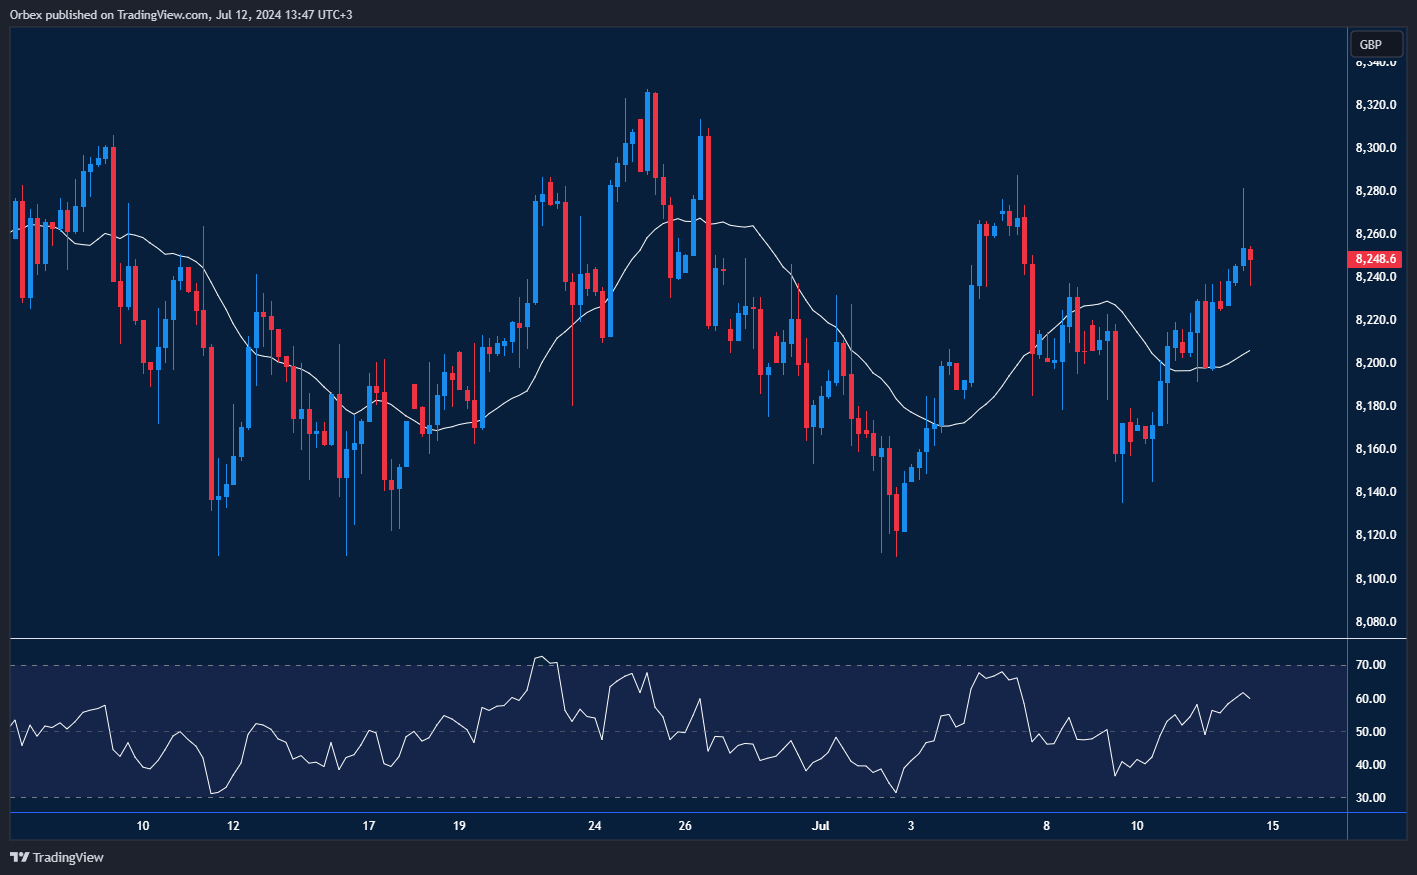1417x875 pixels.
Task: Click the TradingView wordmark text at bottom-left
Action: pyautogui.click(x=68, y=857)
